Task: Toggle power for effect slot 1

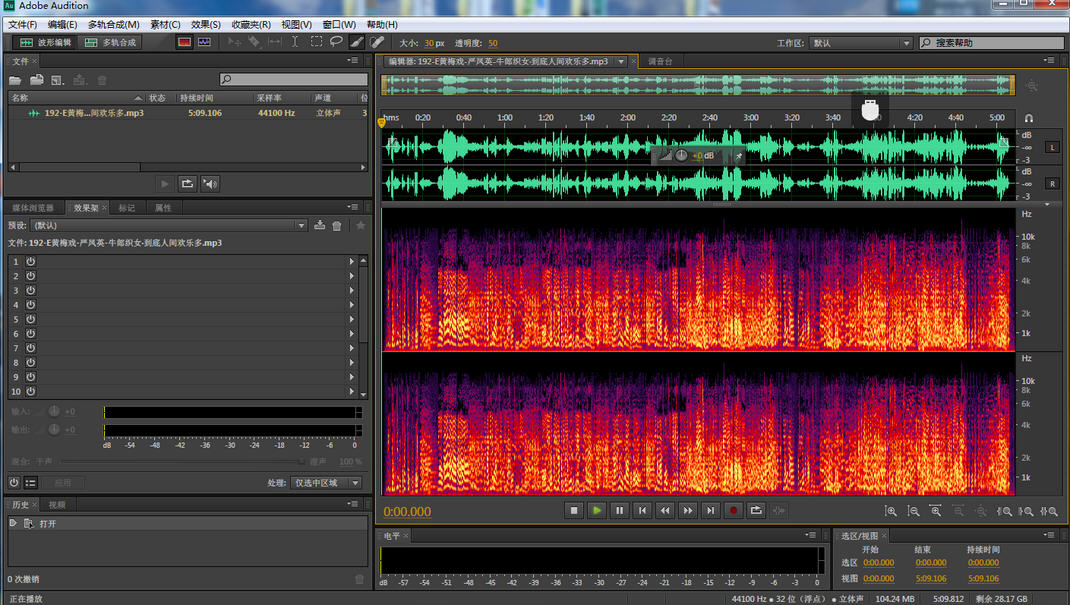Action: (x=30, y=260)
